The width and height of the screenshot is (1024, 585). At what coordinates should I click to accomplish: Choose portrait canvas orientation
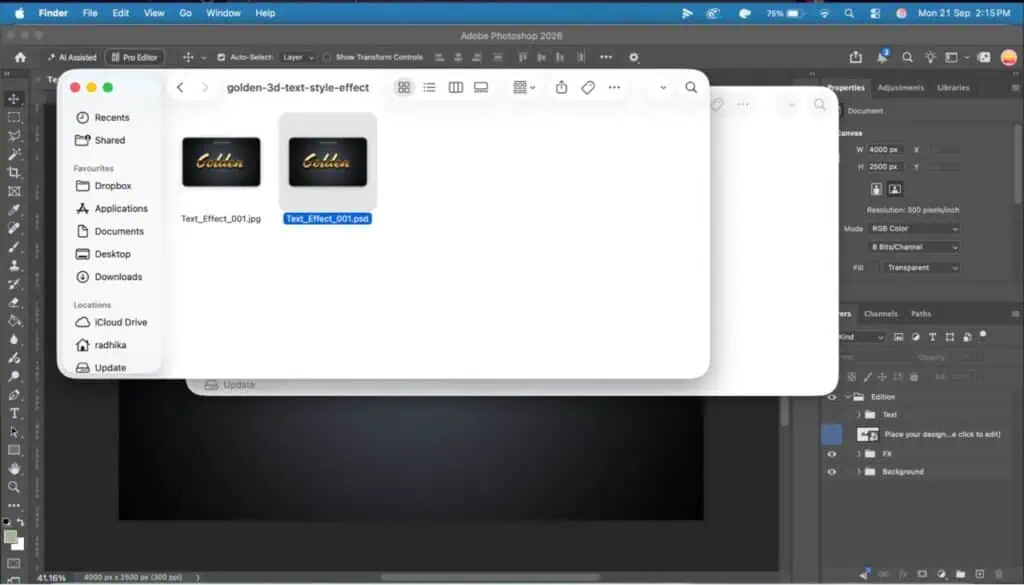[876, 189]
